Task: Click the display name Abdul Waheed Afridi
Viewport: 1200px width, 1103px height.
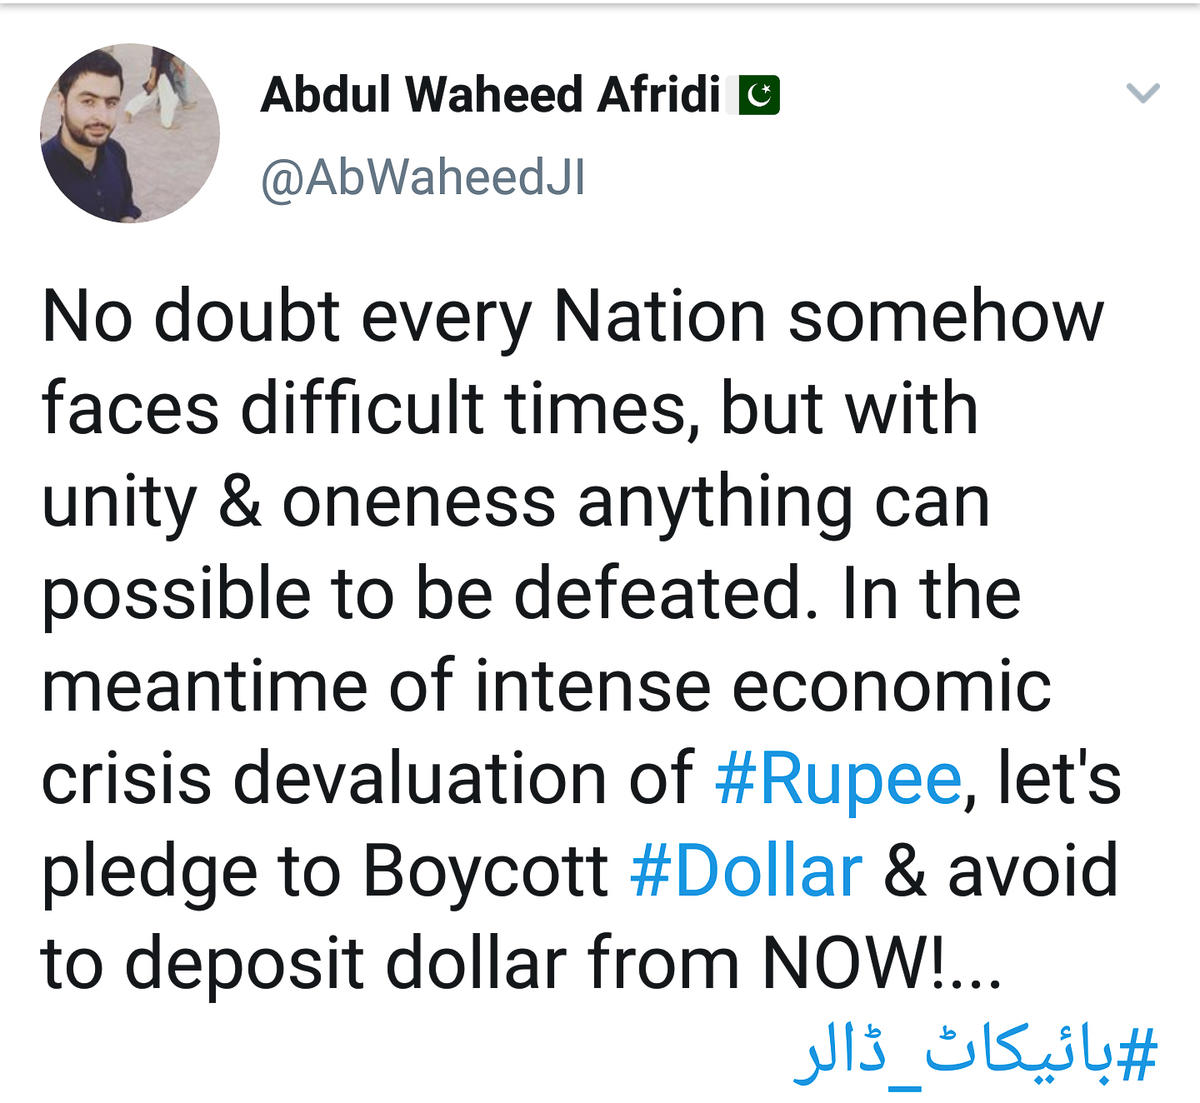Action: pos(490,95)
